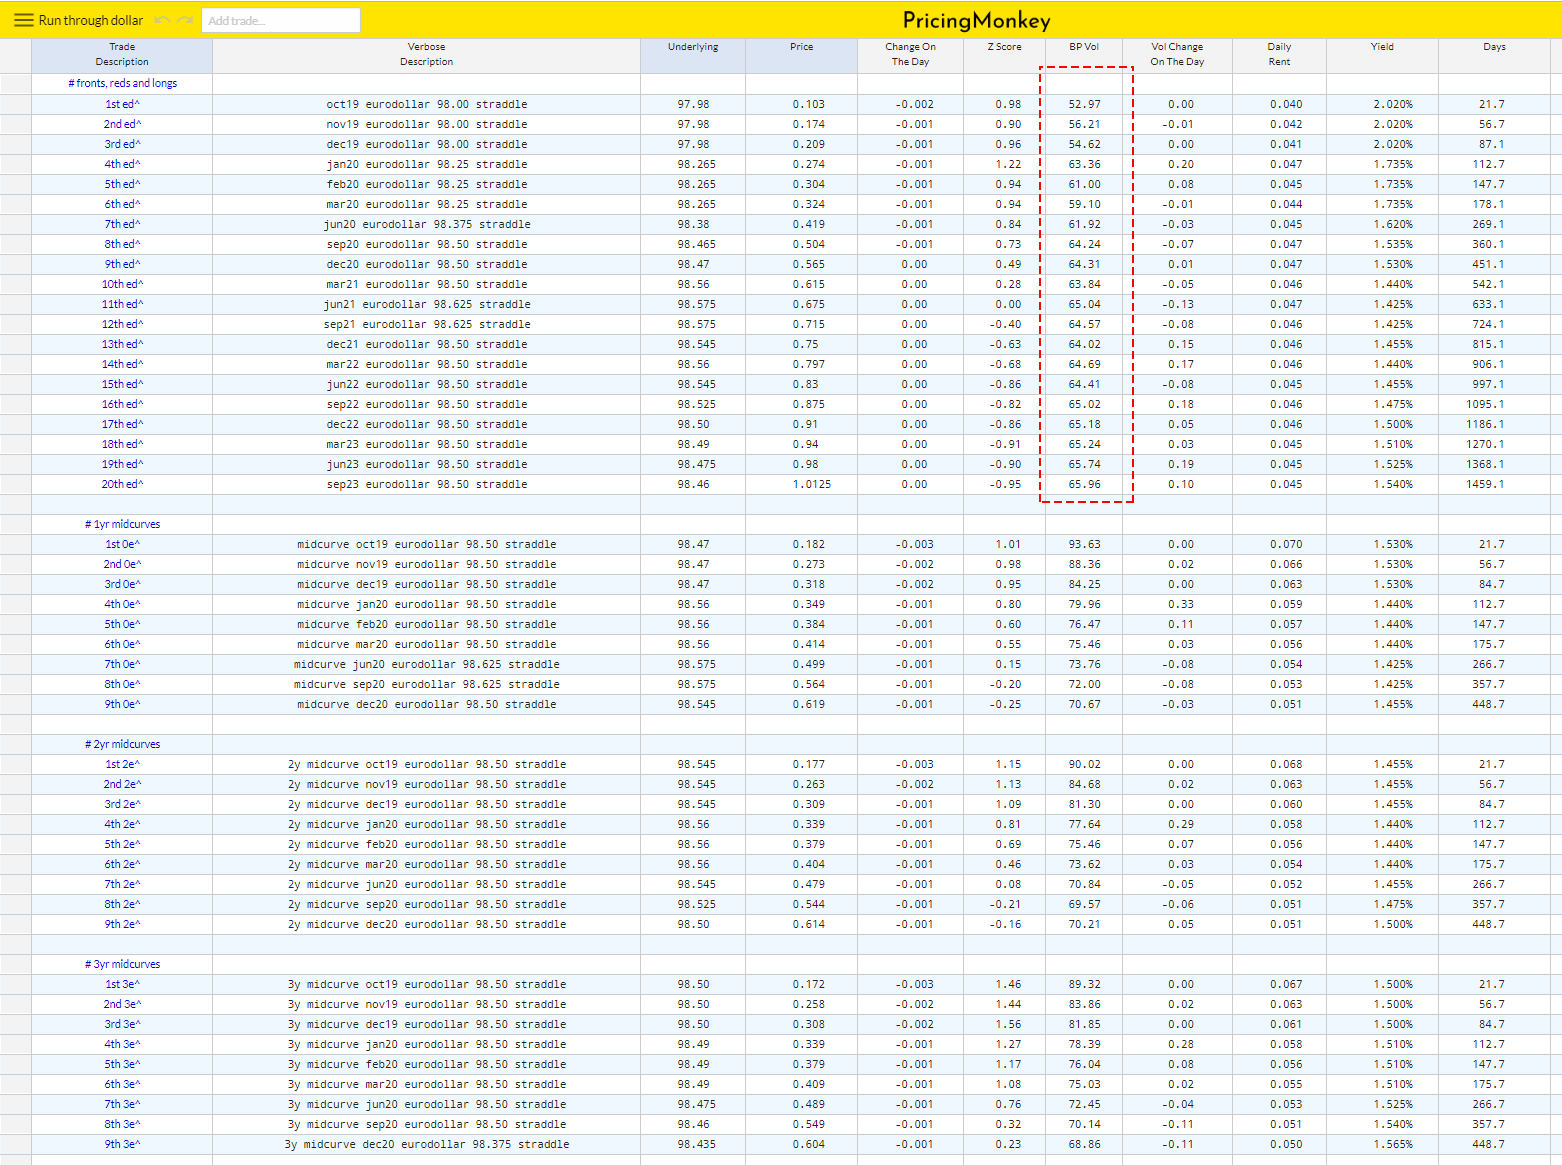This screenshot has width=1562, height=1165.
Task: Select Z Score value 0.00
Action: [x=1004, y=304]
